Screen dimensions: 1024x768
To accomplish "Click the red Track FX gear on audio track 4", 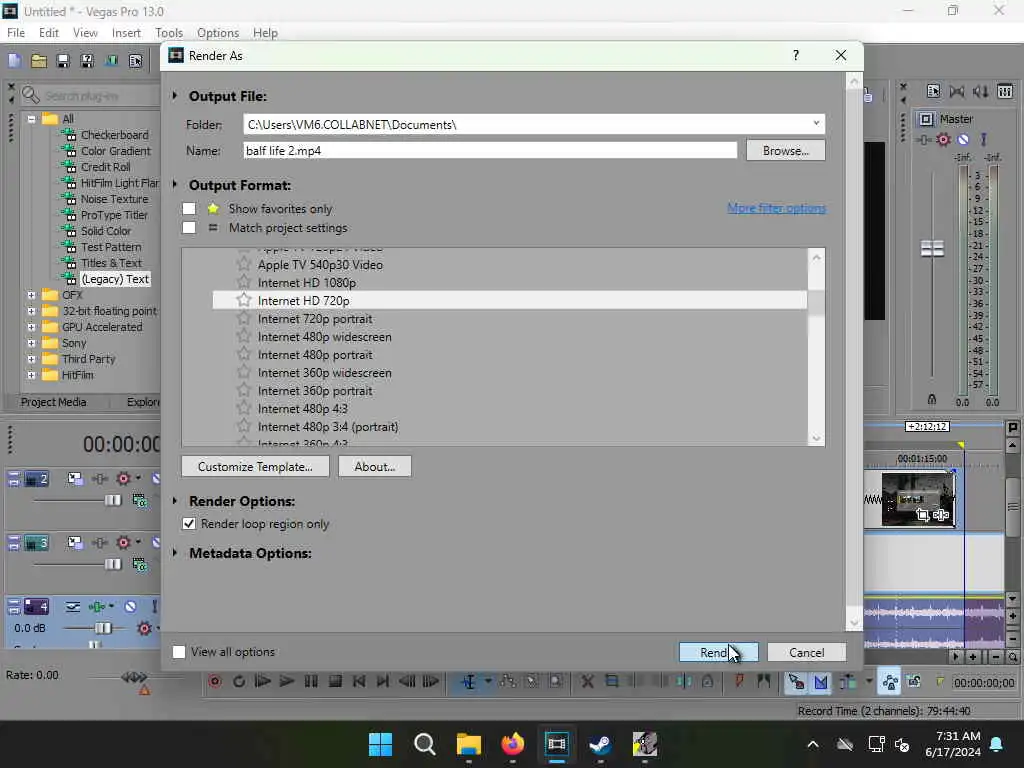I will [144, 628].
